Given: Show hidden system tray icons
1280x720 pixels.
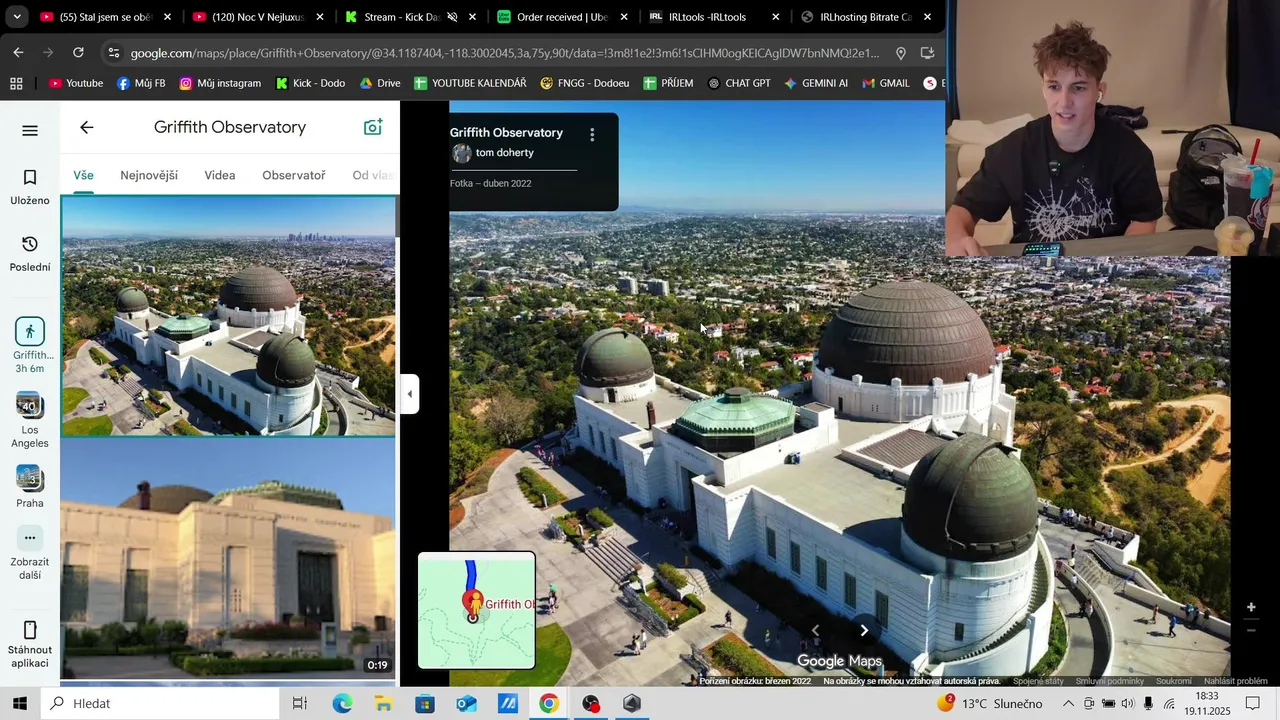Looking at the screenshot, I should (x=1068, y=703).
